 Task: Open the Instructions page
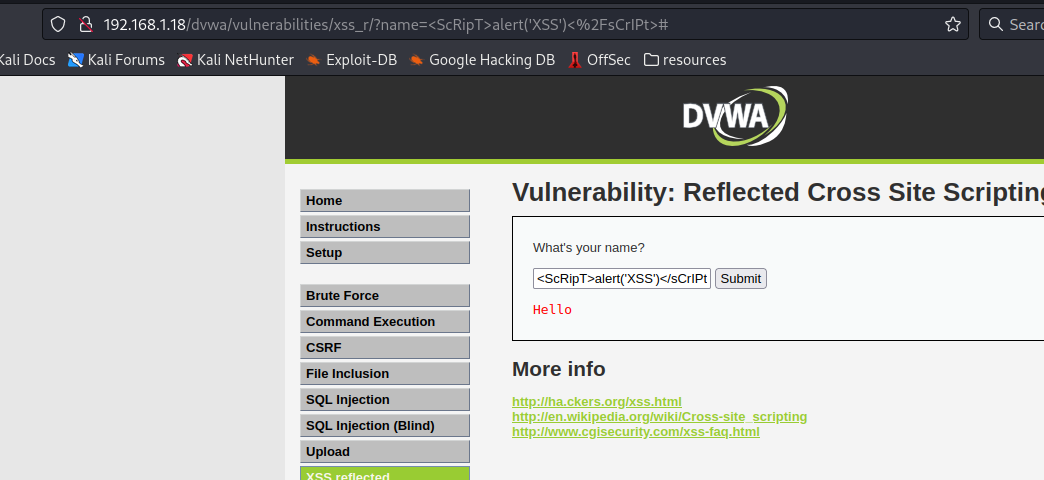[384, 227]
